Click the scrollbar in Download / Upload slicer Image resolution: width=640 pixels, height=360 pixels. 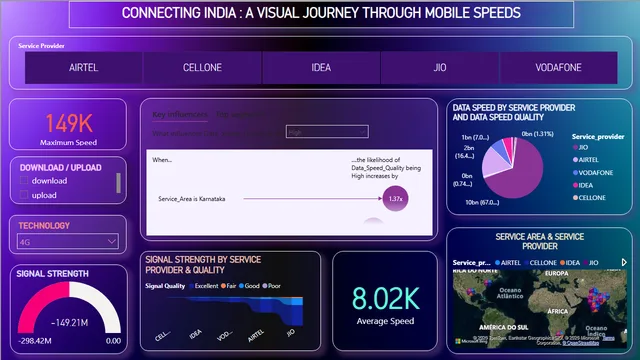(118, 183)
